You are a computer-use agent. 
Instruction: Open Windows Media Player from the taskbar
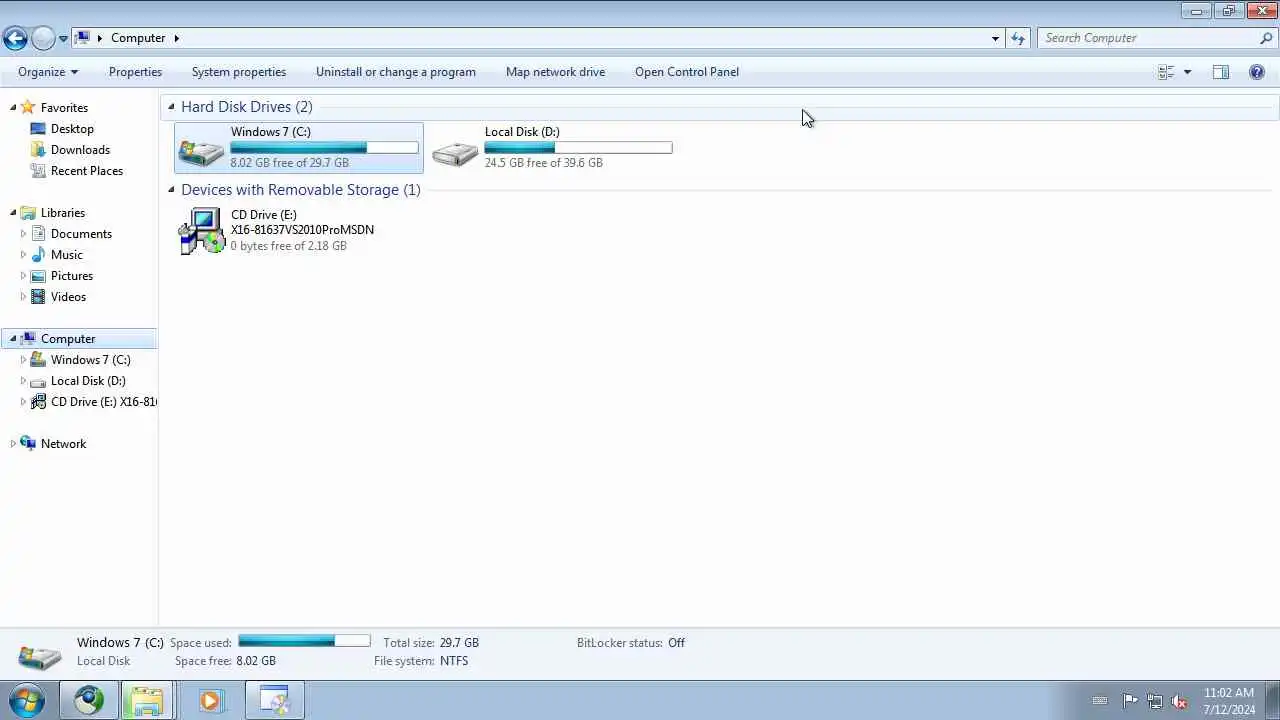[x=210, y=700]
